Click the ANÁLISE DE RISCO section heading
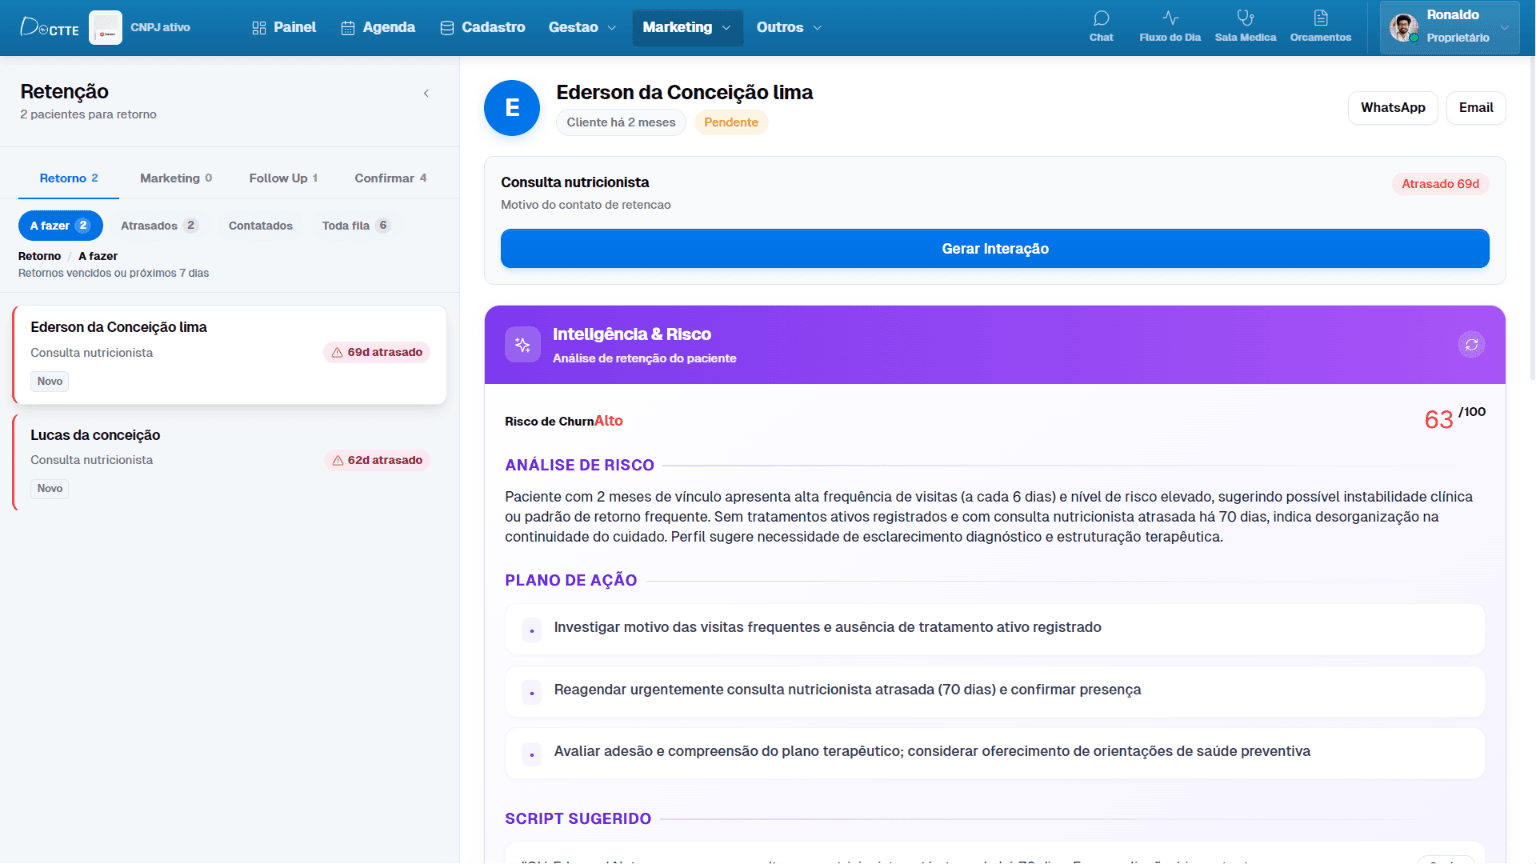The image size is (1536, 864). point(580,465)
